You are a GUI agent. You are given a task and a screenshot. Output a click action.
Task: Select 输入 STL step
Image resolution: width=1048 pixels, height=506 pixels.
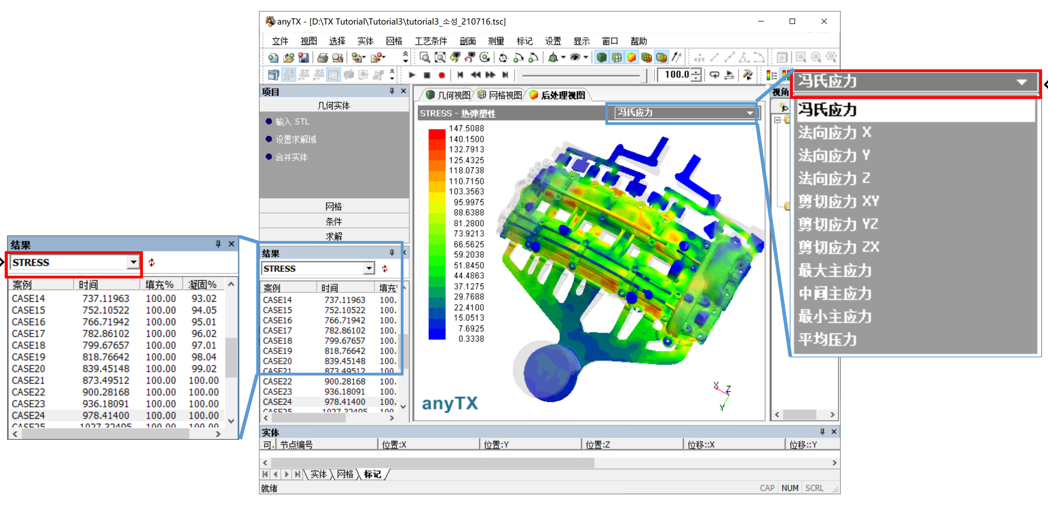(287, 122)
